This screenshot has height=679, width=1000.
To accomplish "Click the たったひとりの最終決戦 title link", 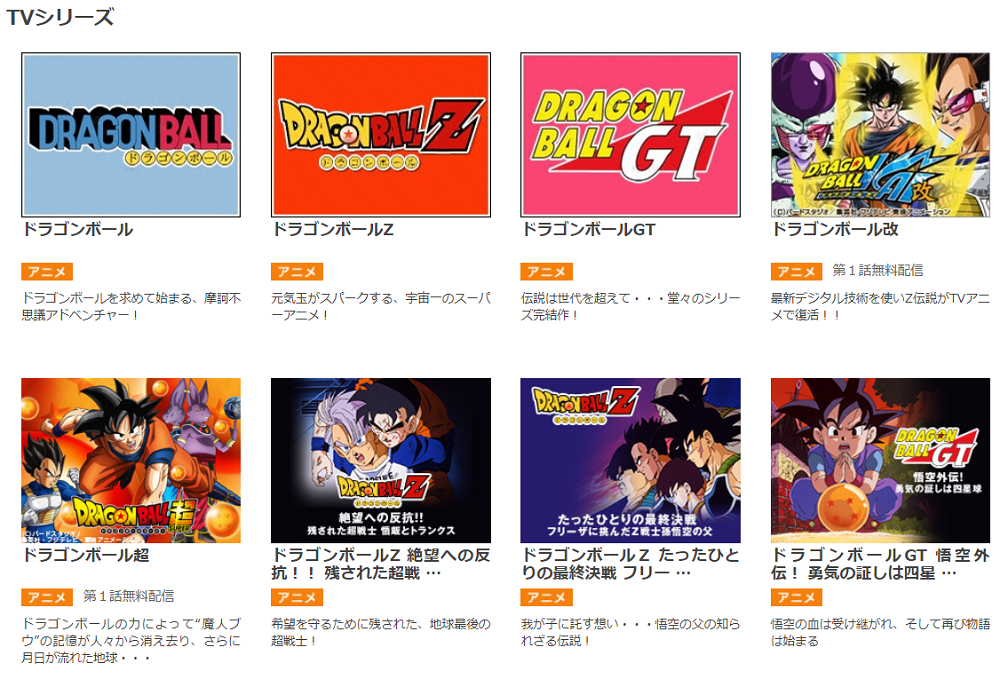I will 630,564.
